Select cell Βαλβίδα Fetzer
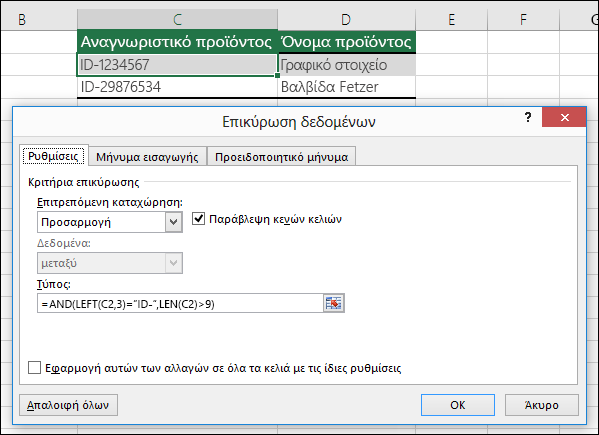 (346, 87)
